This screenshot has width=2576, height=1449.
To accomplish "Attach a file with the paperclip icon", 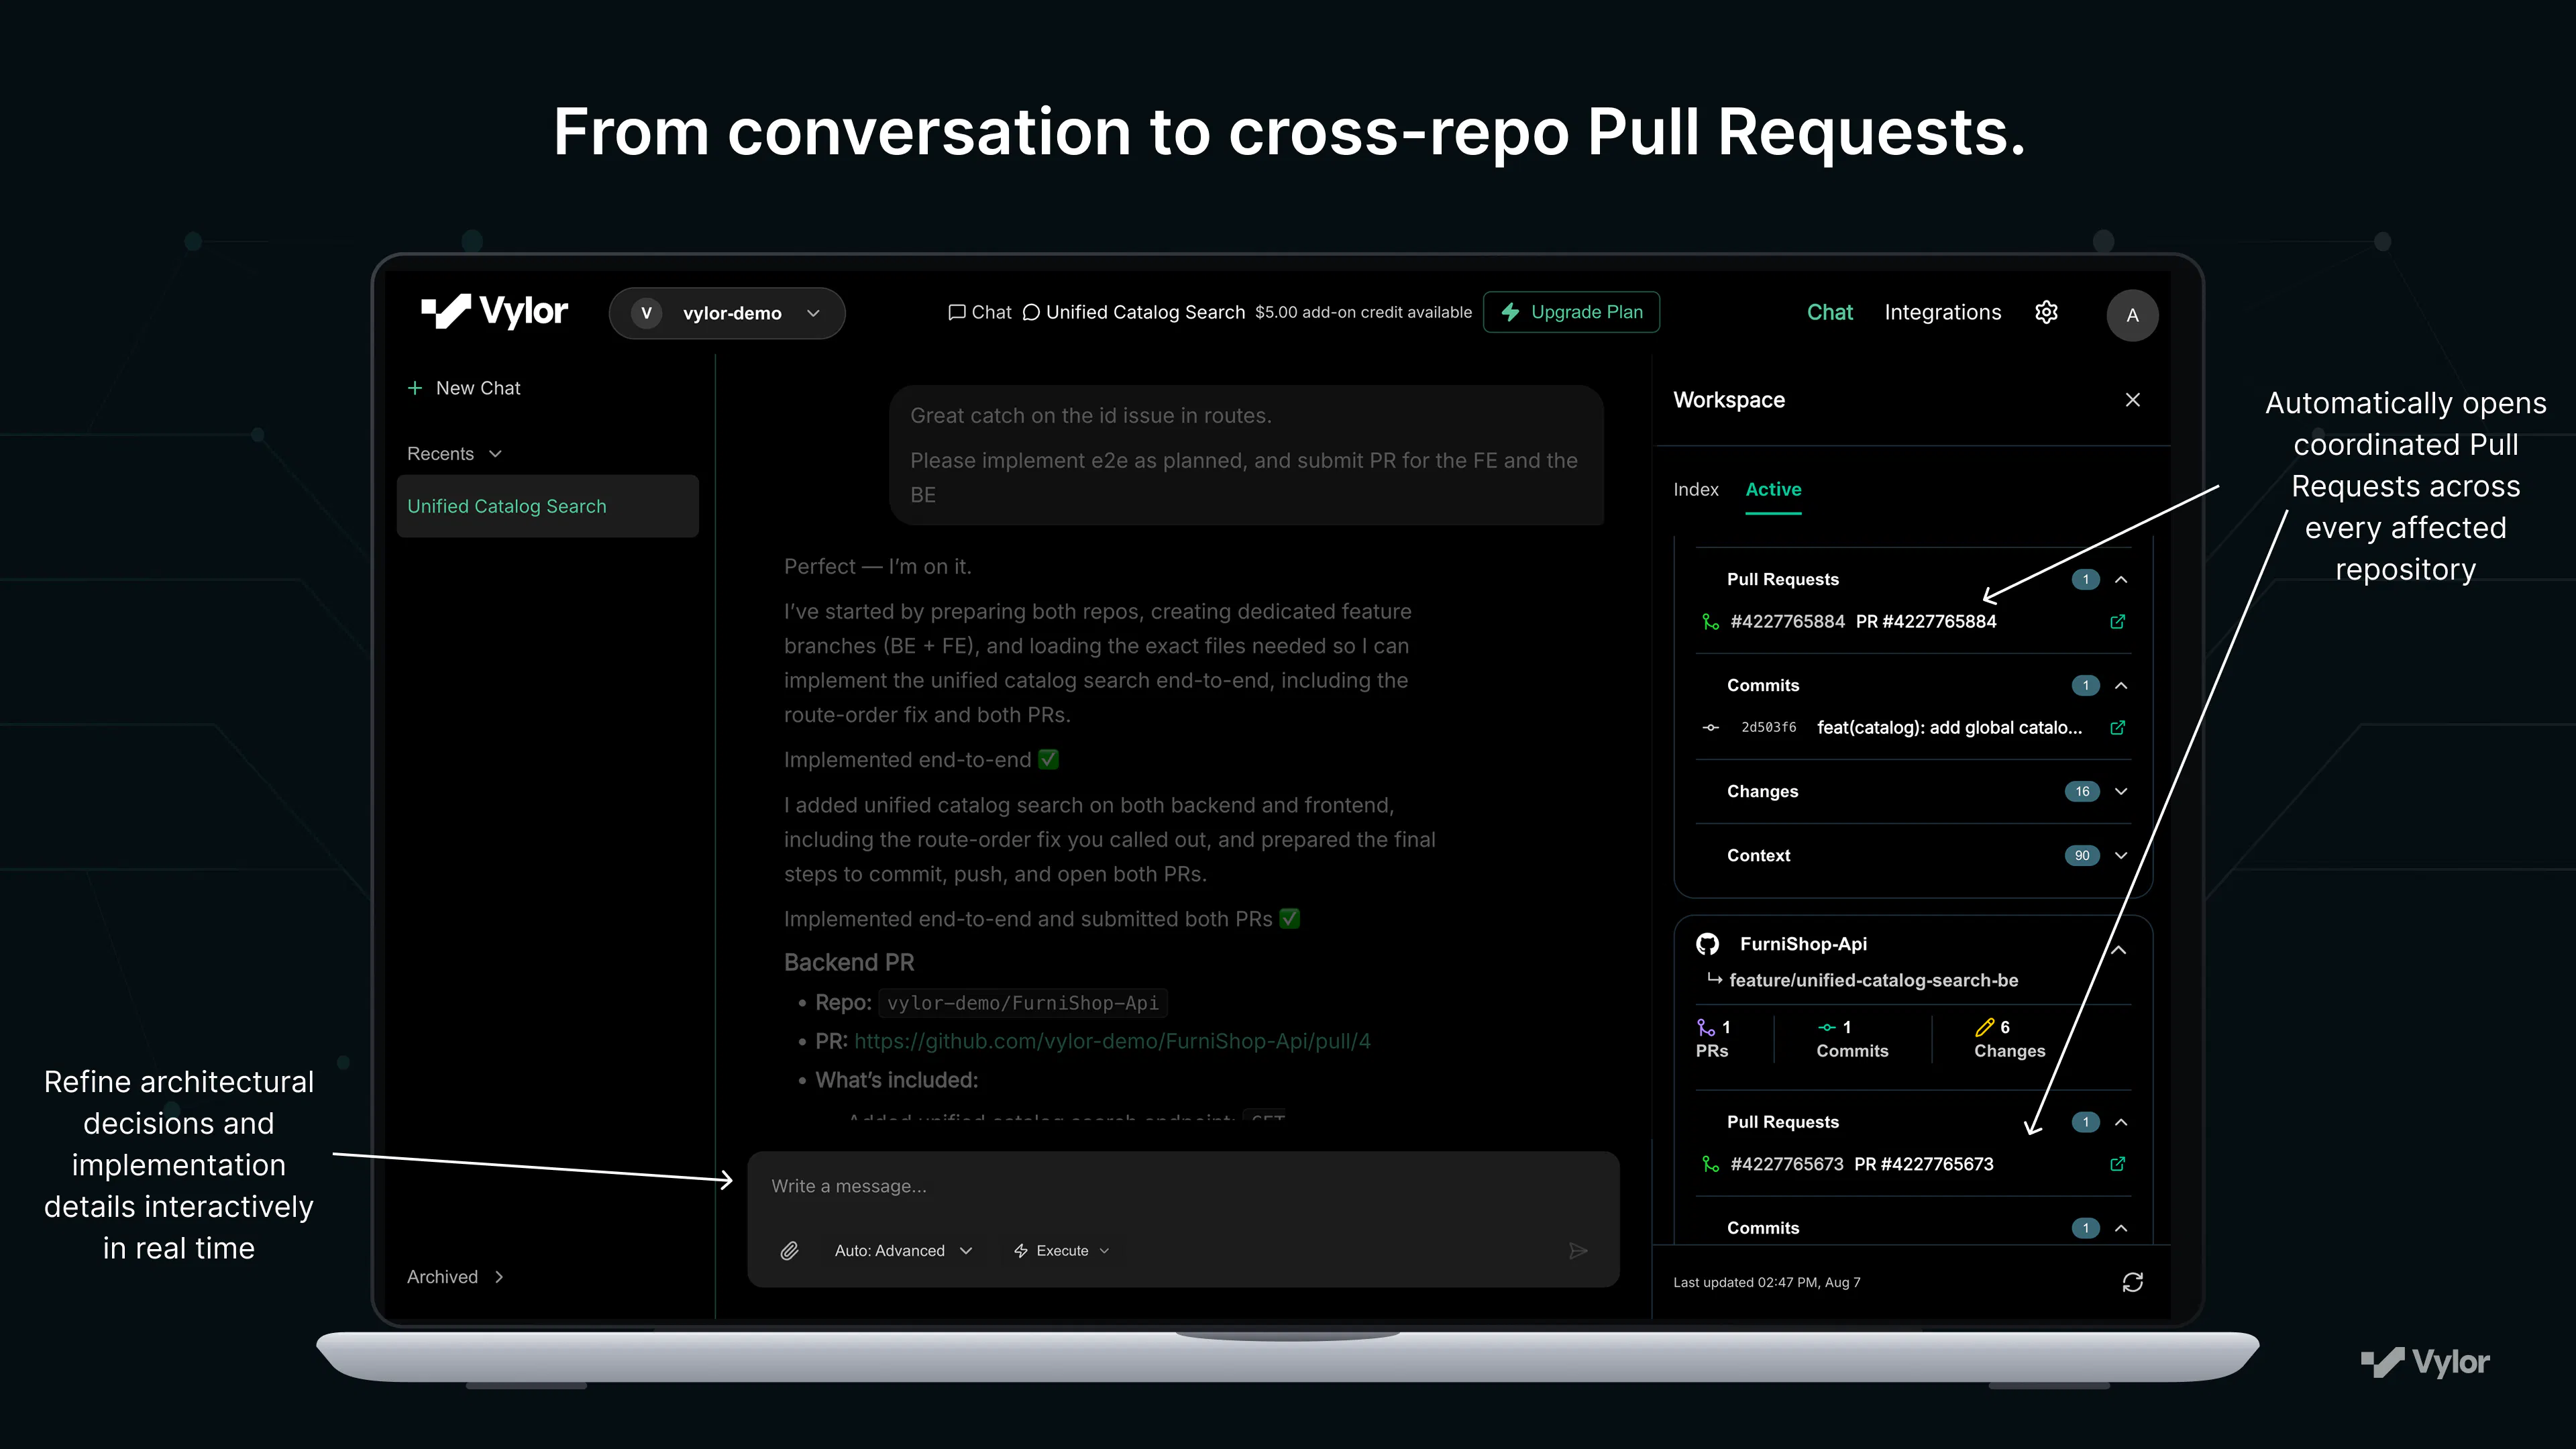I will pos(789,1251).
